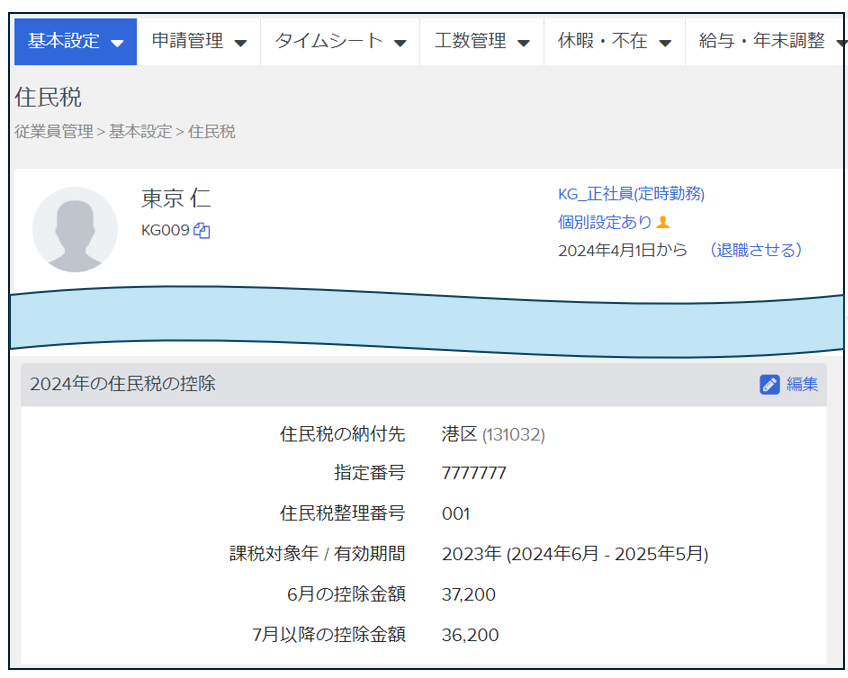
Task: Select the 住民税 page heading
Action: (x=48, y=98)
